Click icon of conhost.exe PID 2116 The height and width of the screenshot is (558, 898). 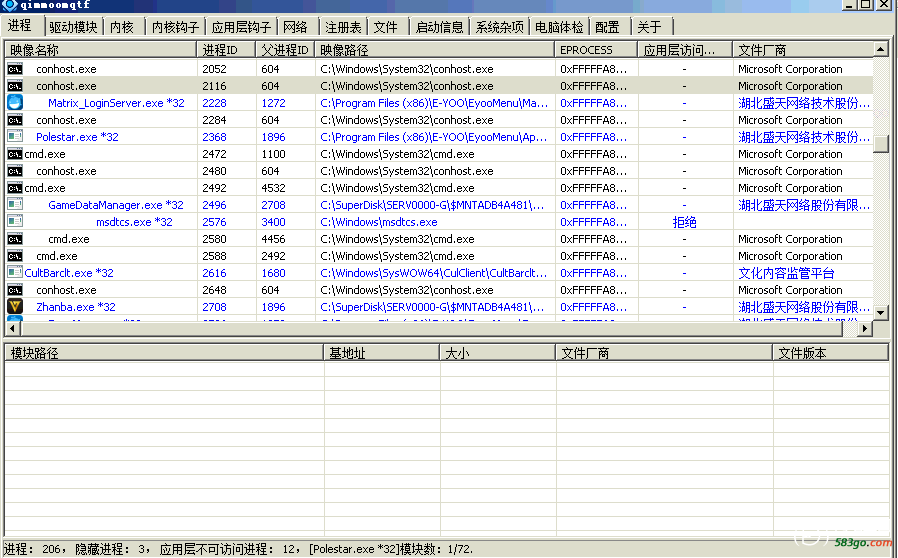tap(15, 86)
